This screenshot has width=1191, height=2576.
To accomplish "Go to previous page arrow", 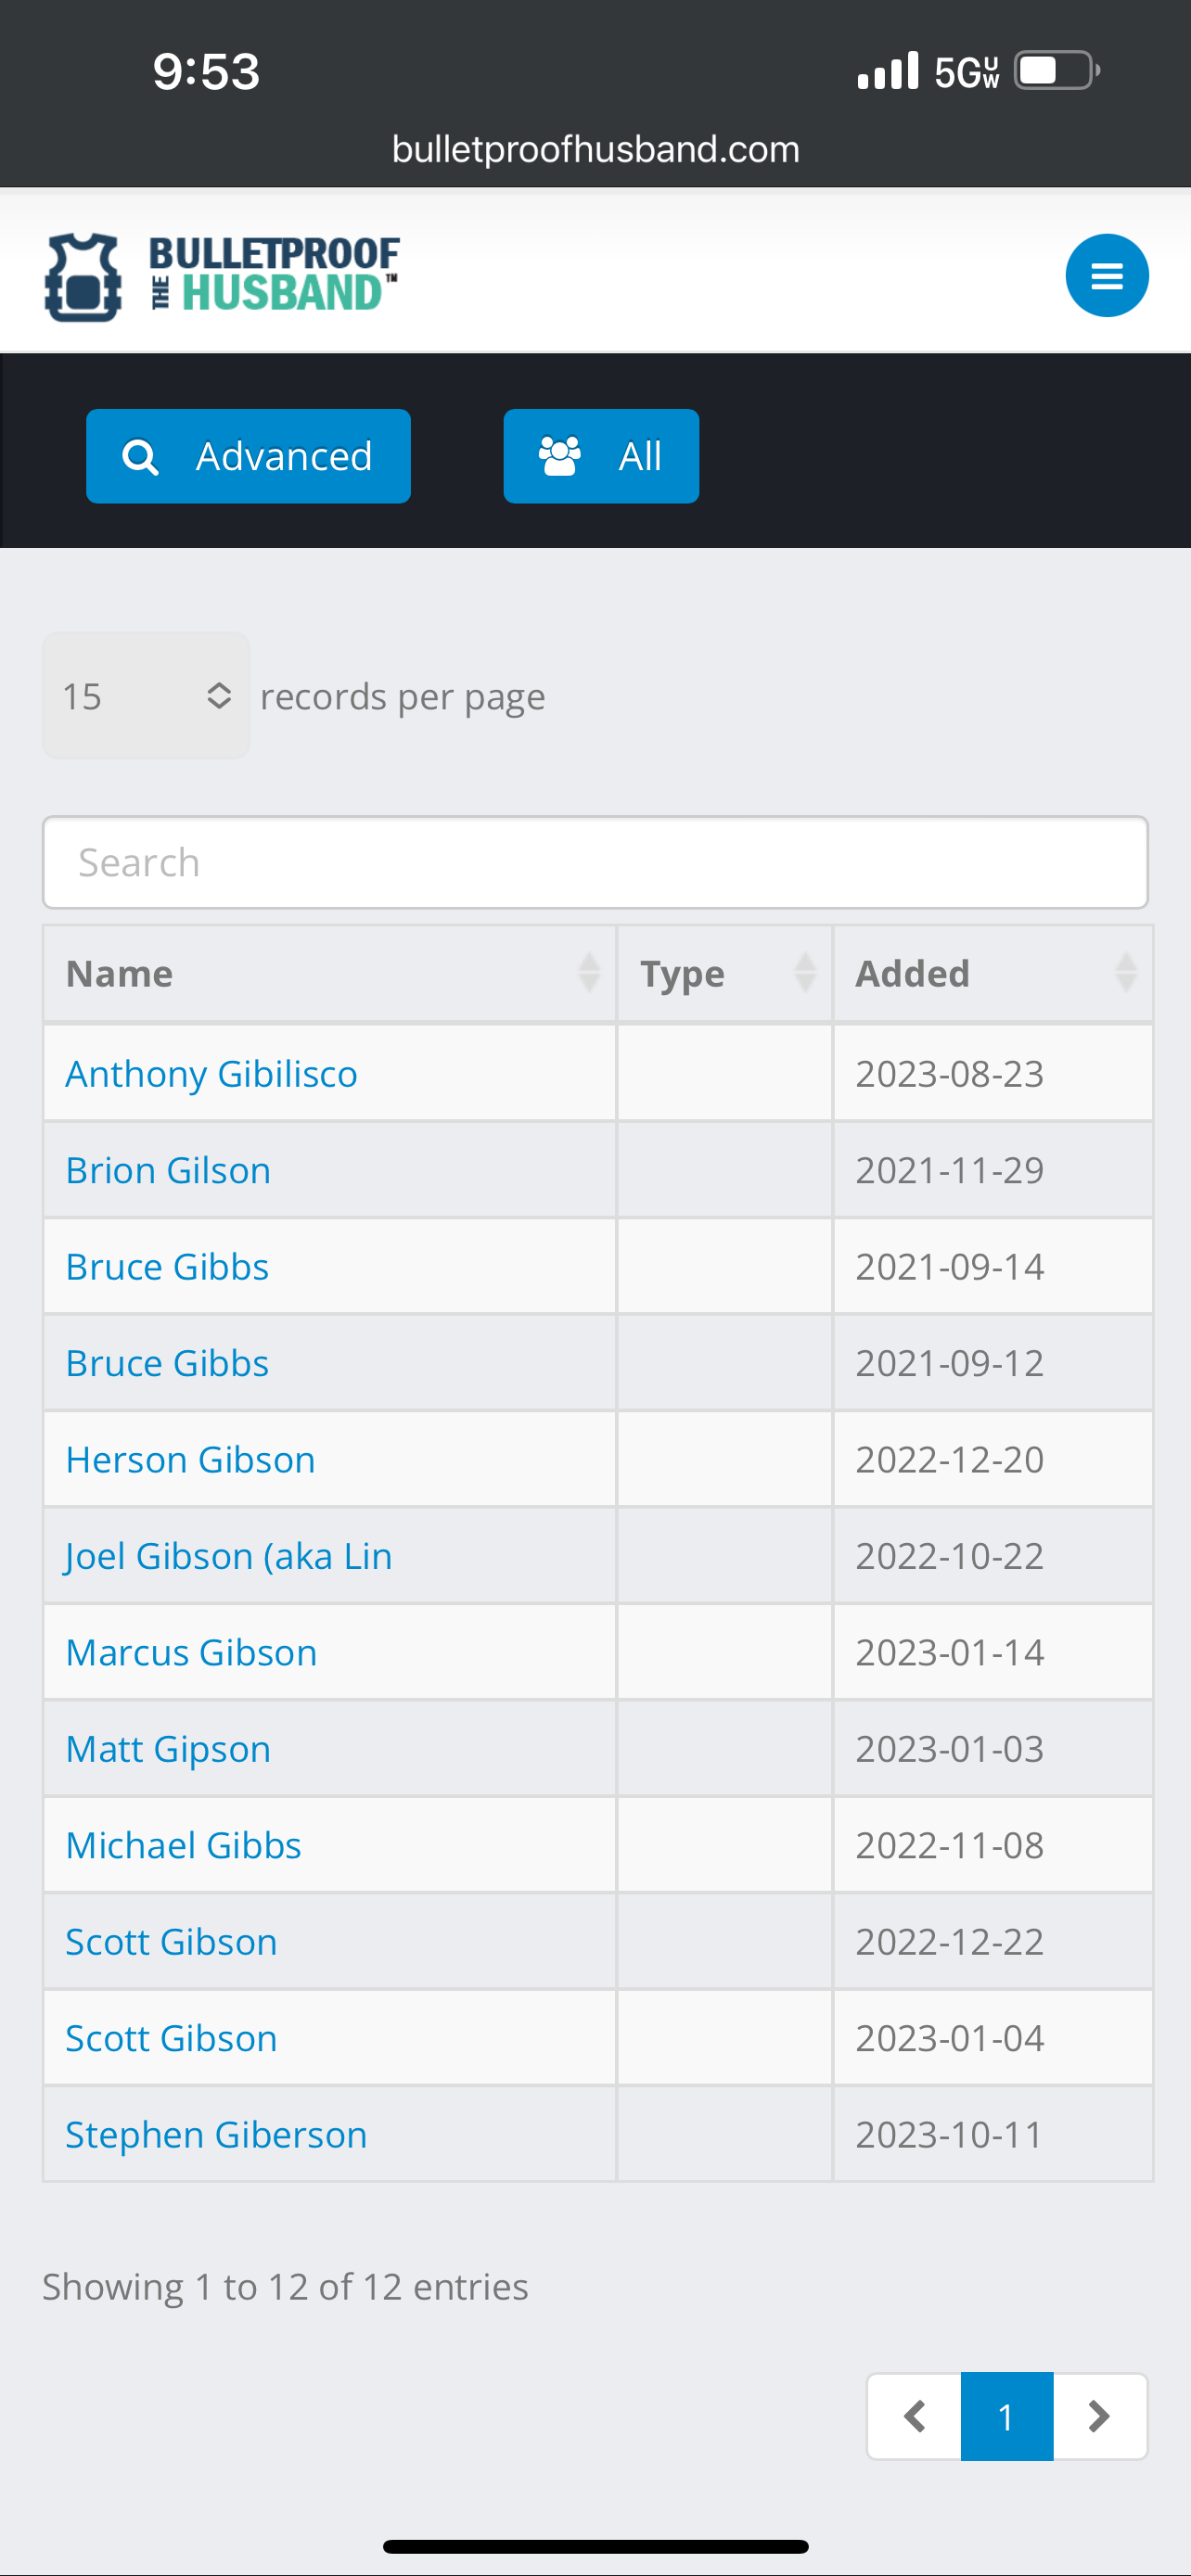I will pos(914,2416).
